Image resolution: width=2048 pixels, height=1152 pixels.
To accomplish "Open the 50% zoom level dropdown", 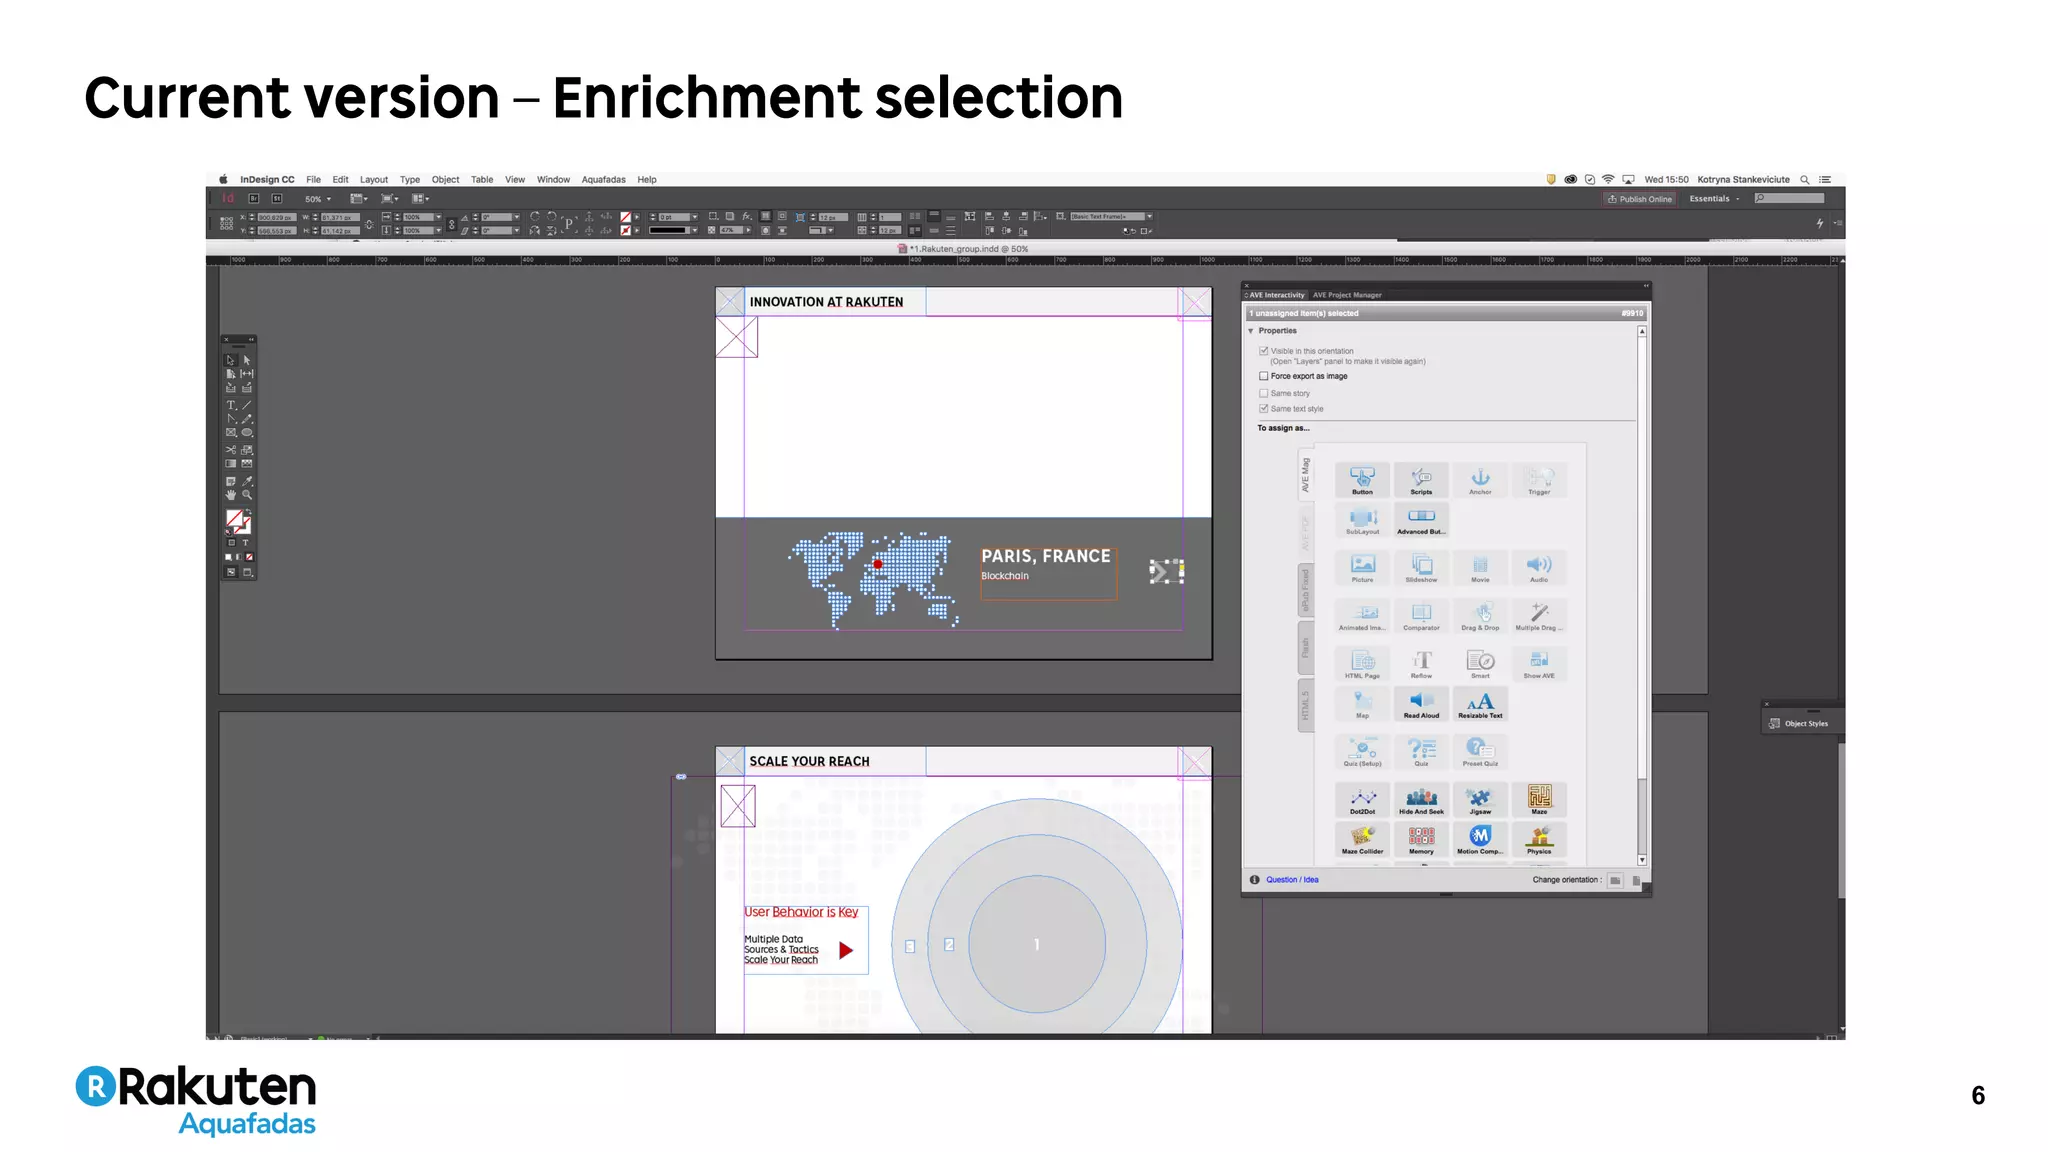I will coord(318,199).
